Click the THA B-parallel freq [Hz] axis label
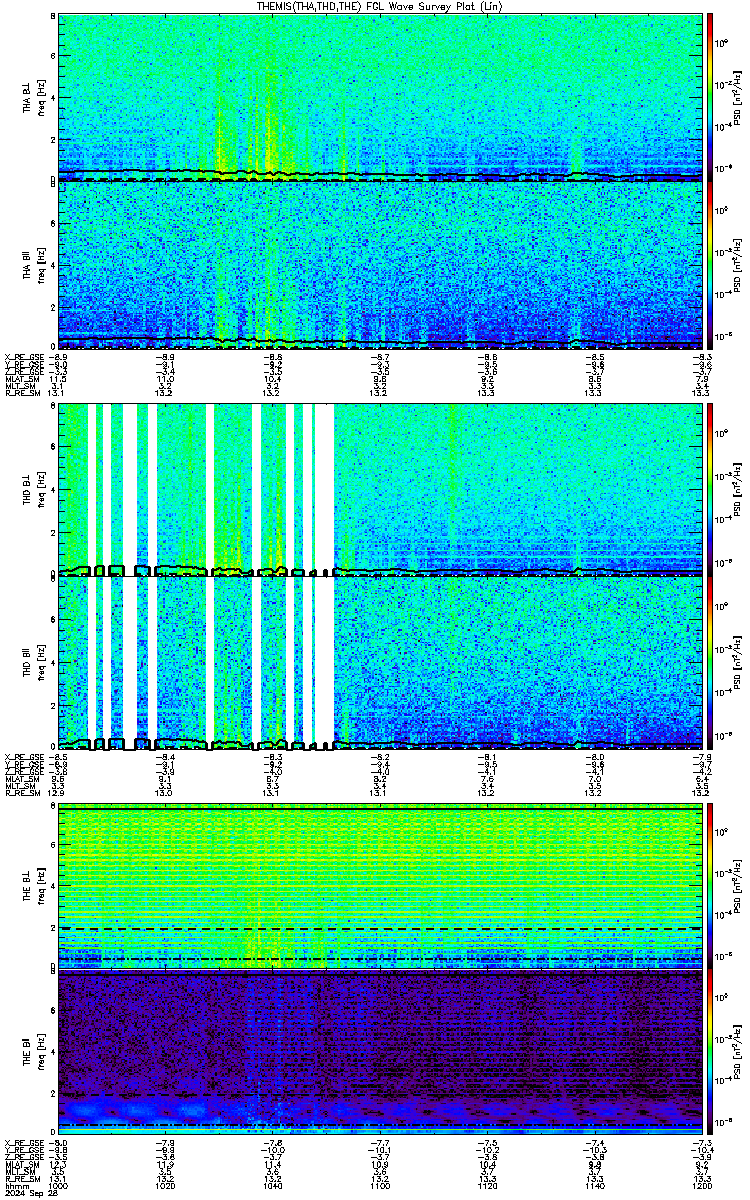 42,266
